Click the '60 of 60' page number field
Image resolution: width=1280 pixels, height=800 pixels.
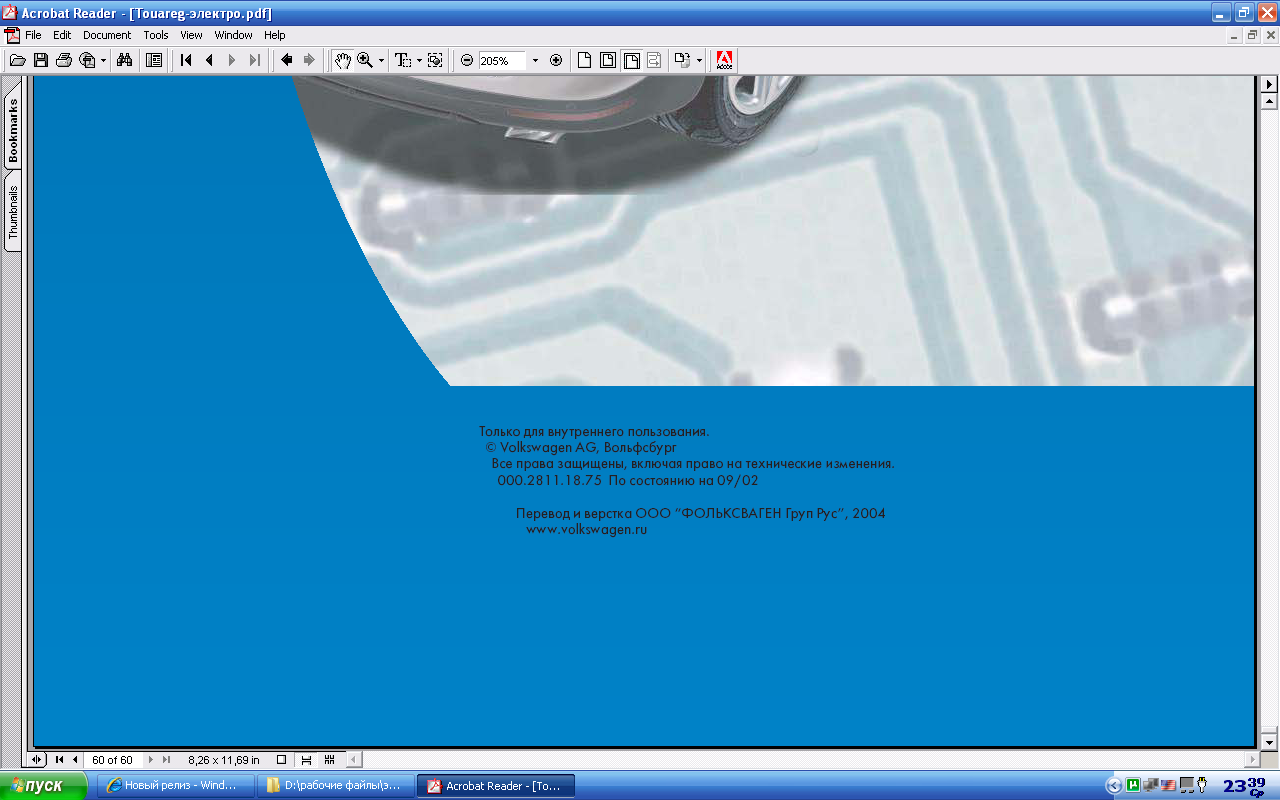coord(113,760)
